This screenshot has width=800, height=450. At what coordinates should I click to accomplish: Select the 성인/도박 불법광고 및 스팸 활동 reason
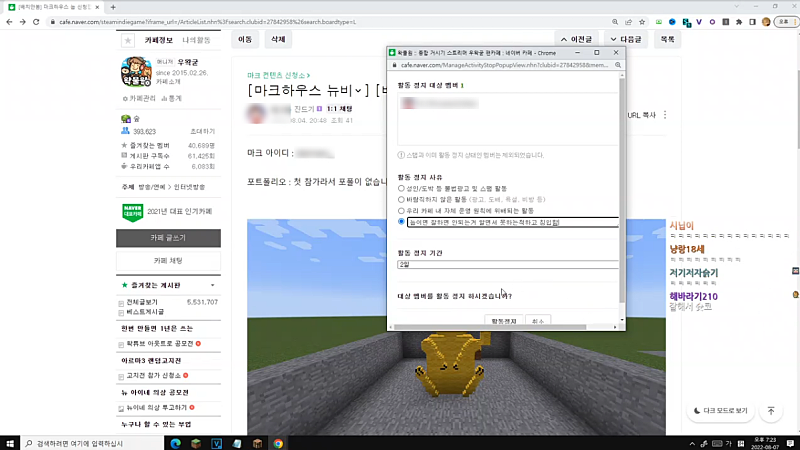401,188
